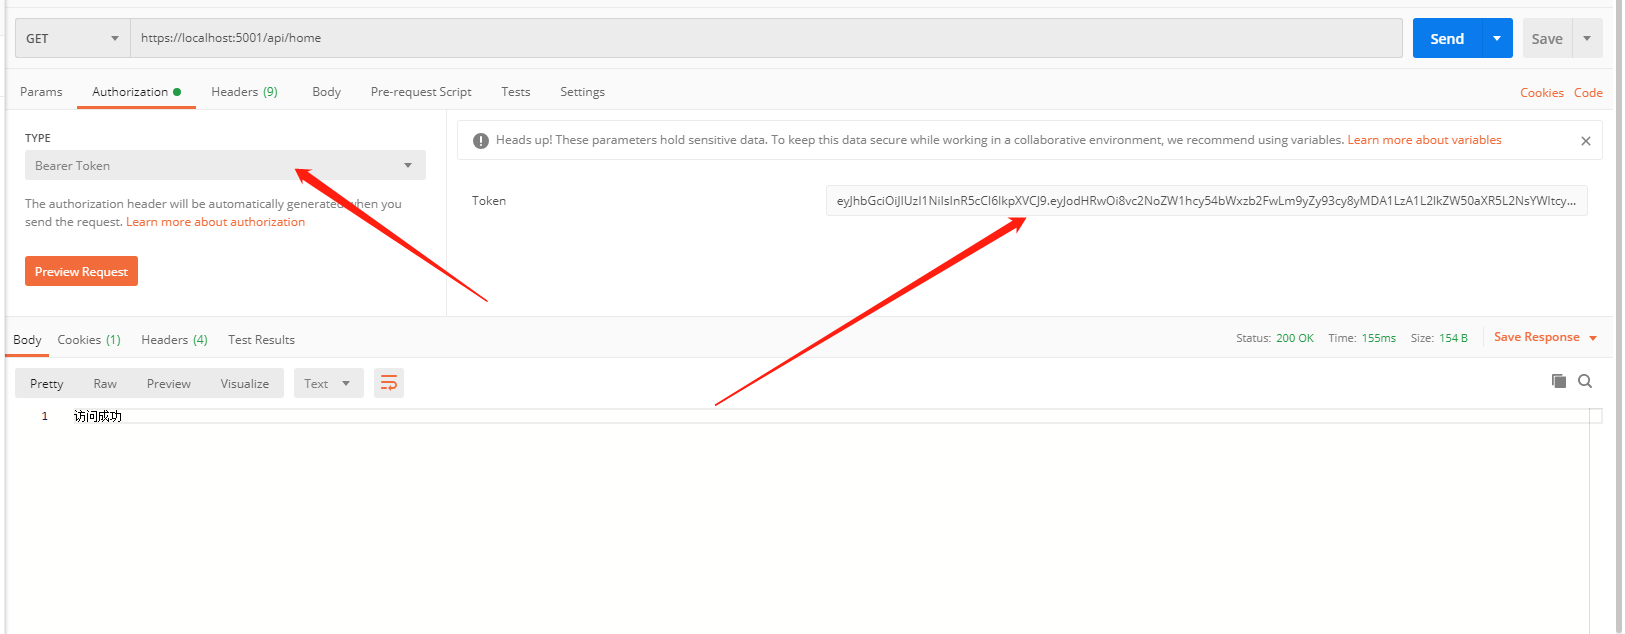Open search in response with the magnifier icon
The height and width of the screenshot is (634, 1625).
click(1585, 381)
